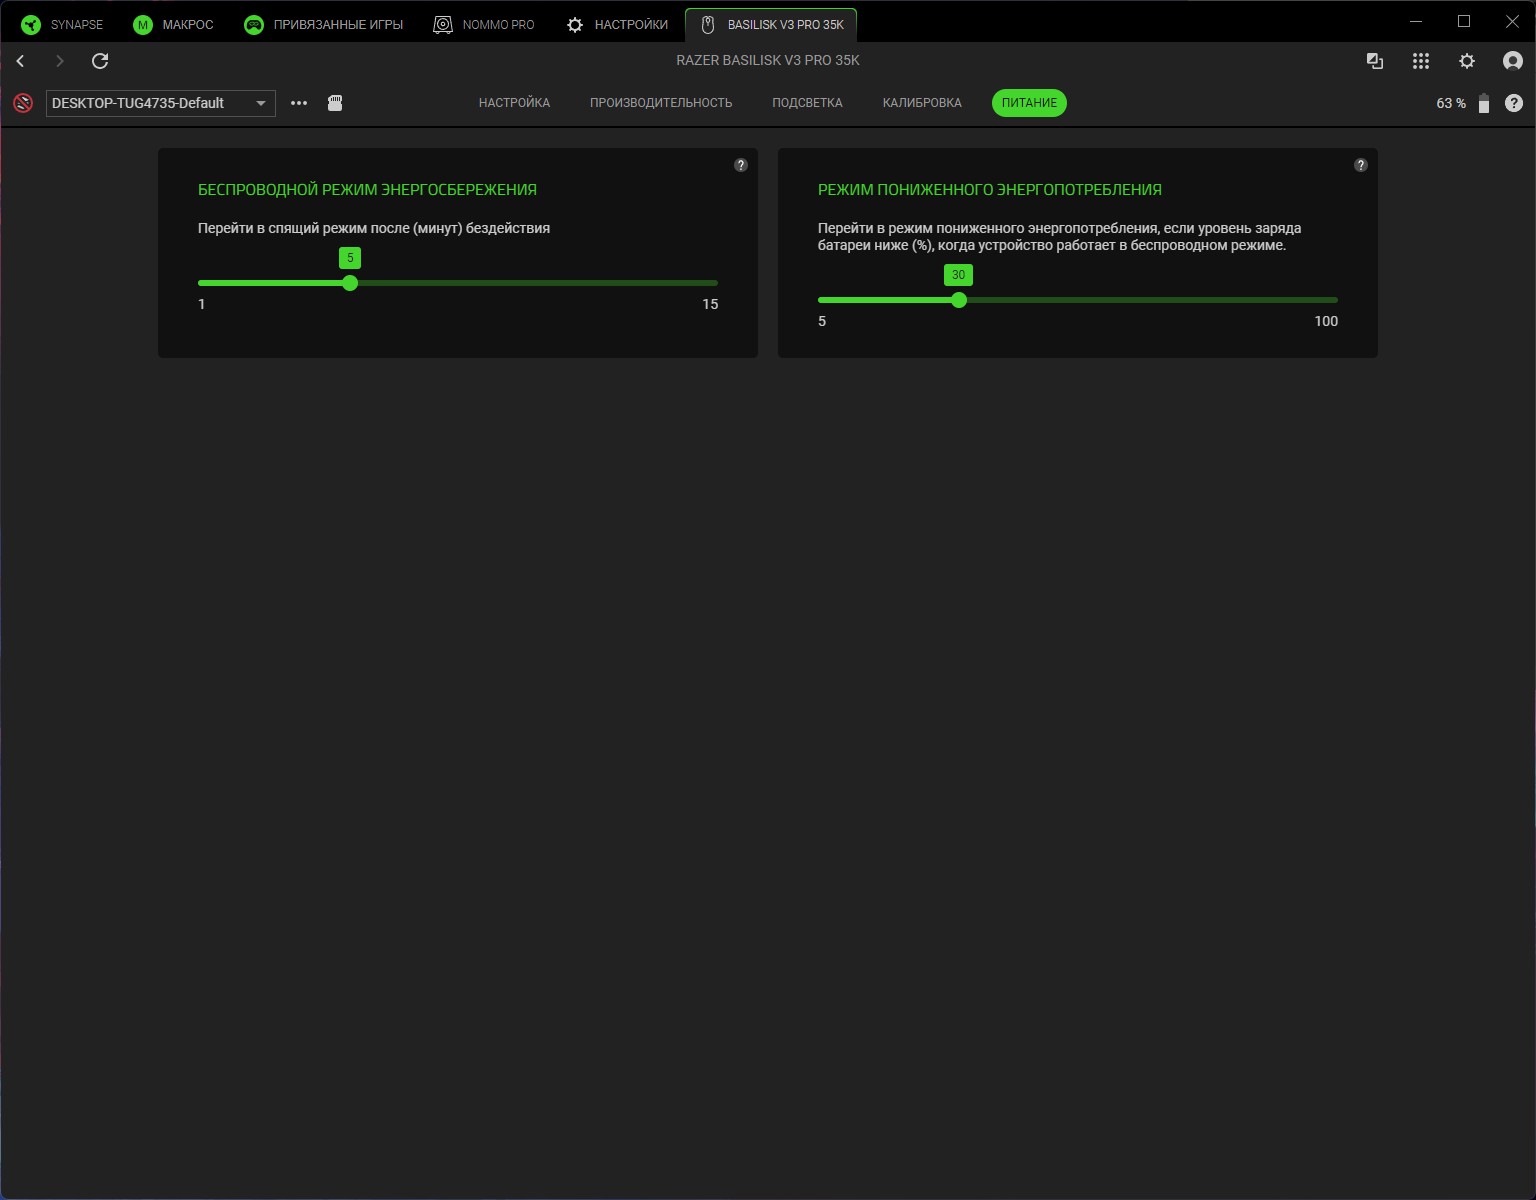Open the user account avatar icon
Viewport: 1536px width, 1200px height.
[1513, 61]
